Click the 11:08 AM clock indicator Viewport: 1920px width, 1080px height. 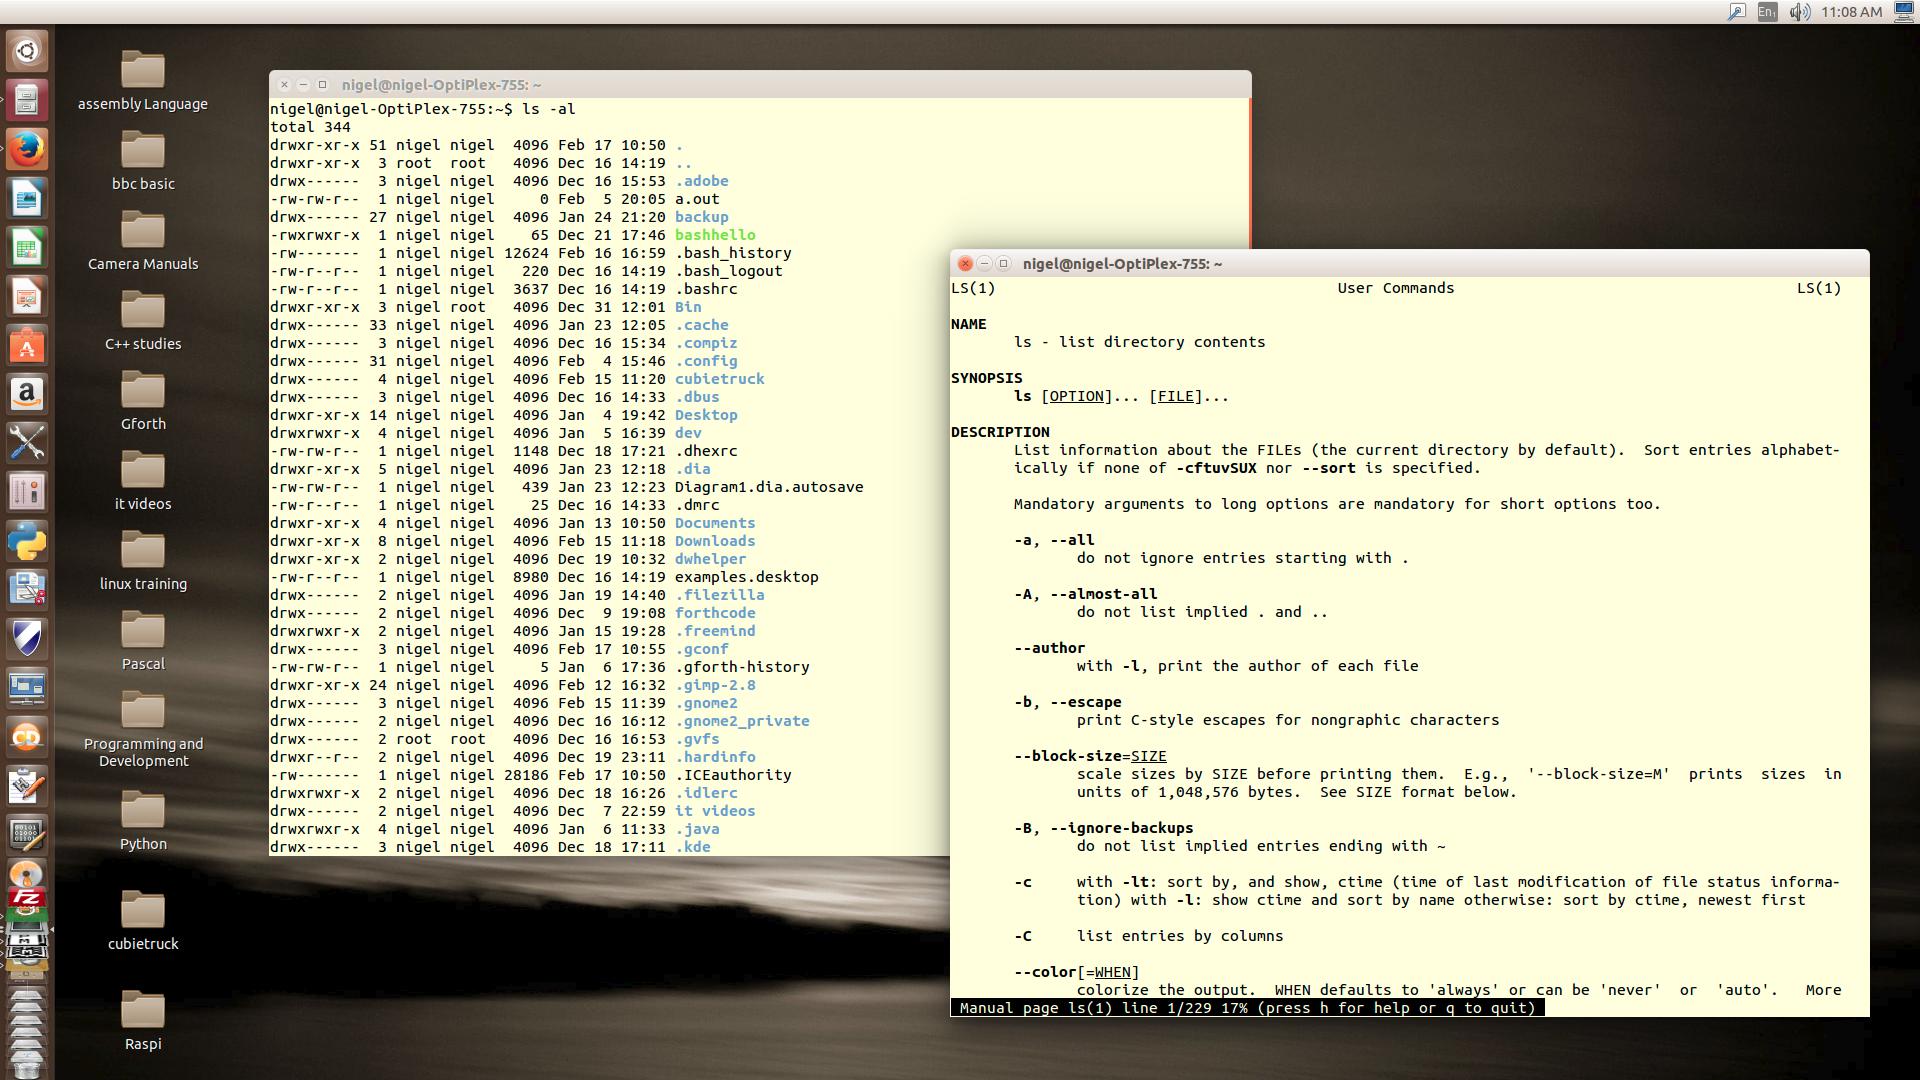click(1851, 12)
